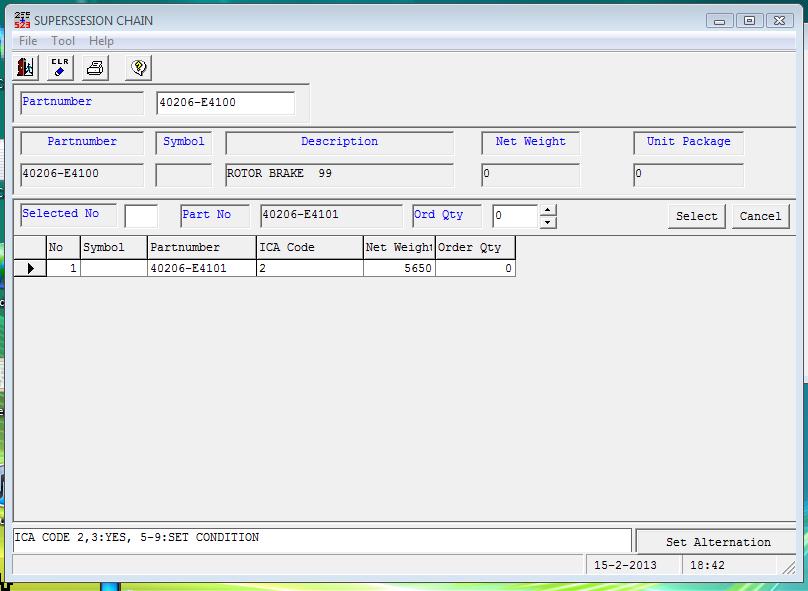Click the CLR eraser clear icon
Screen dimensions: 808x591
(x=60, y=67)
